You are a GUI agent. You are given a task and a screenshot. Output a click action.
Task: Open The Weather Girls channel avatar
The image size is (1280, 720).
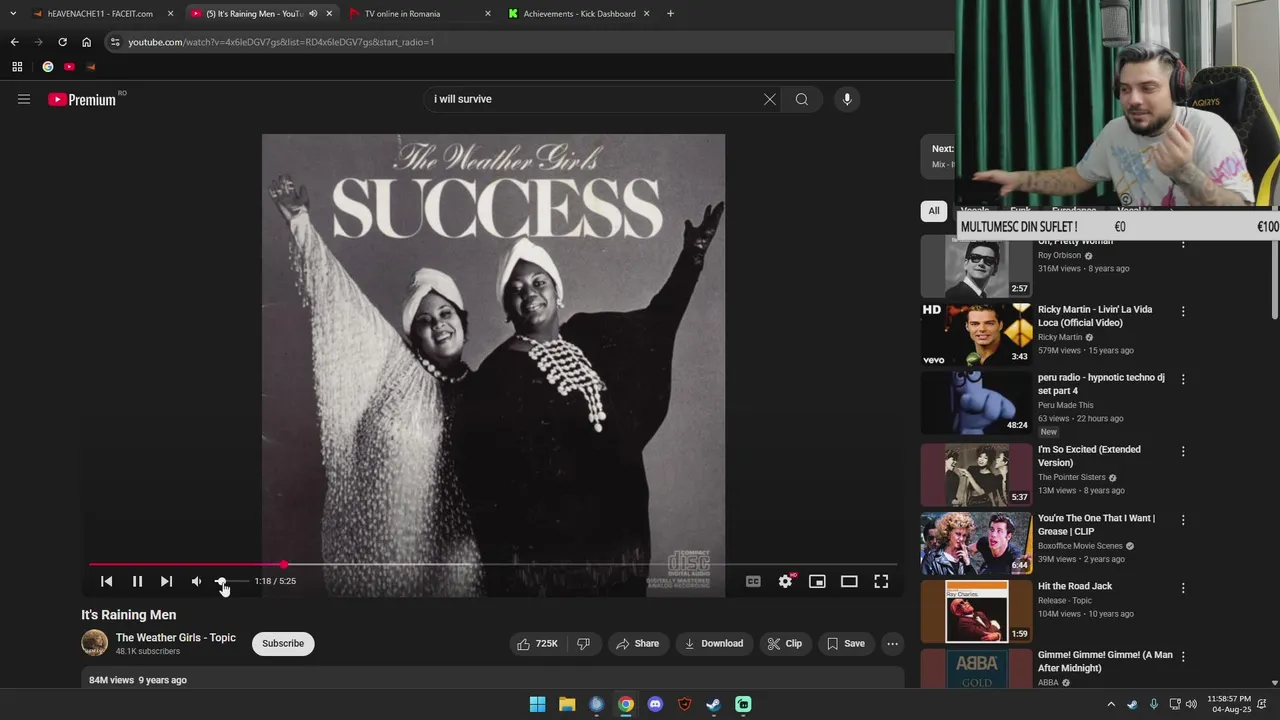[94, 643]
